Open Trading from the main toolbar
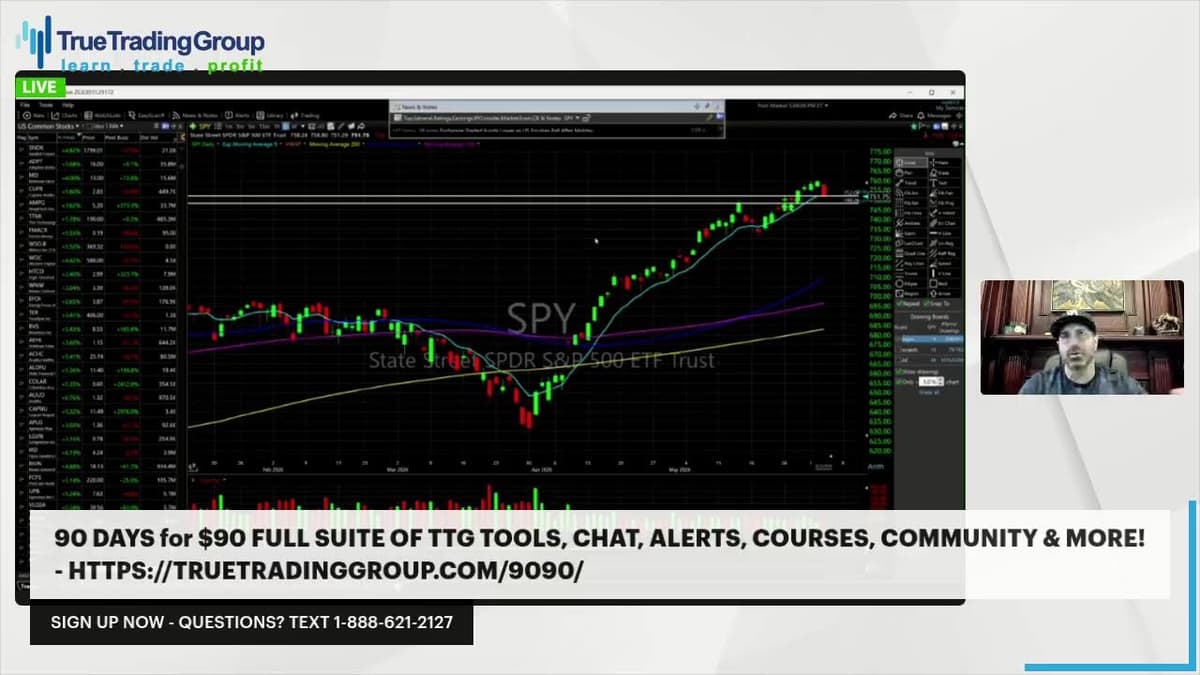1200x675 pixels. 306,115
